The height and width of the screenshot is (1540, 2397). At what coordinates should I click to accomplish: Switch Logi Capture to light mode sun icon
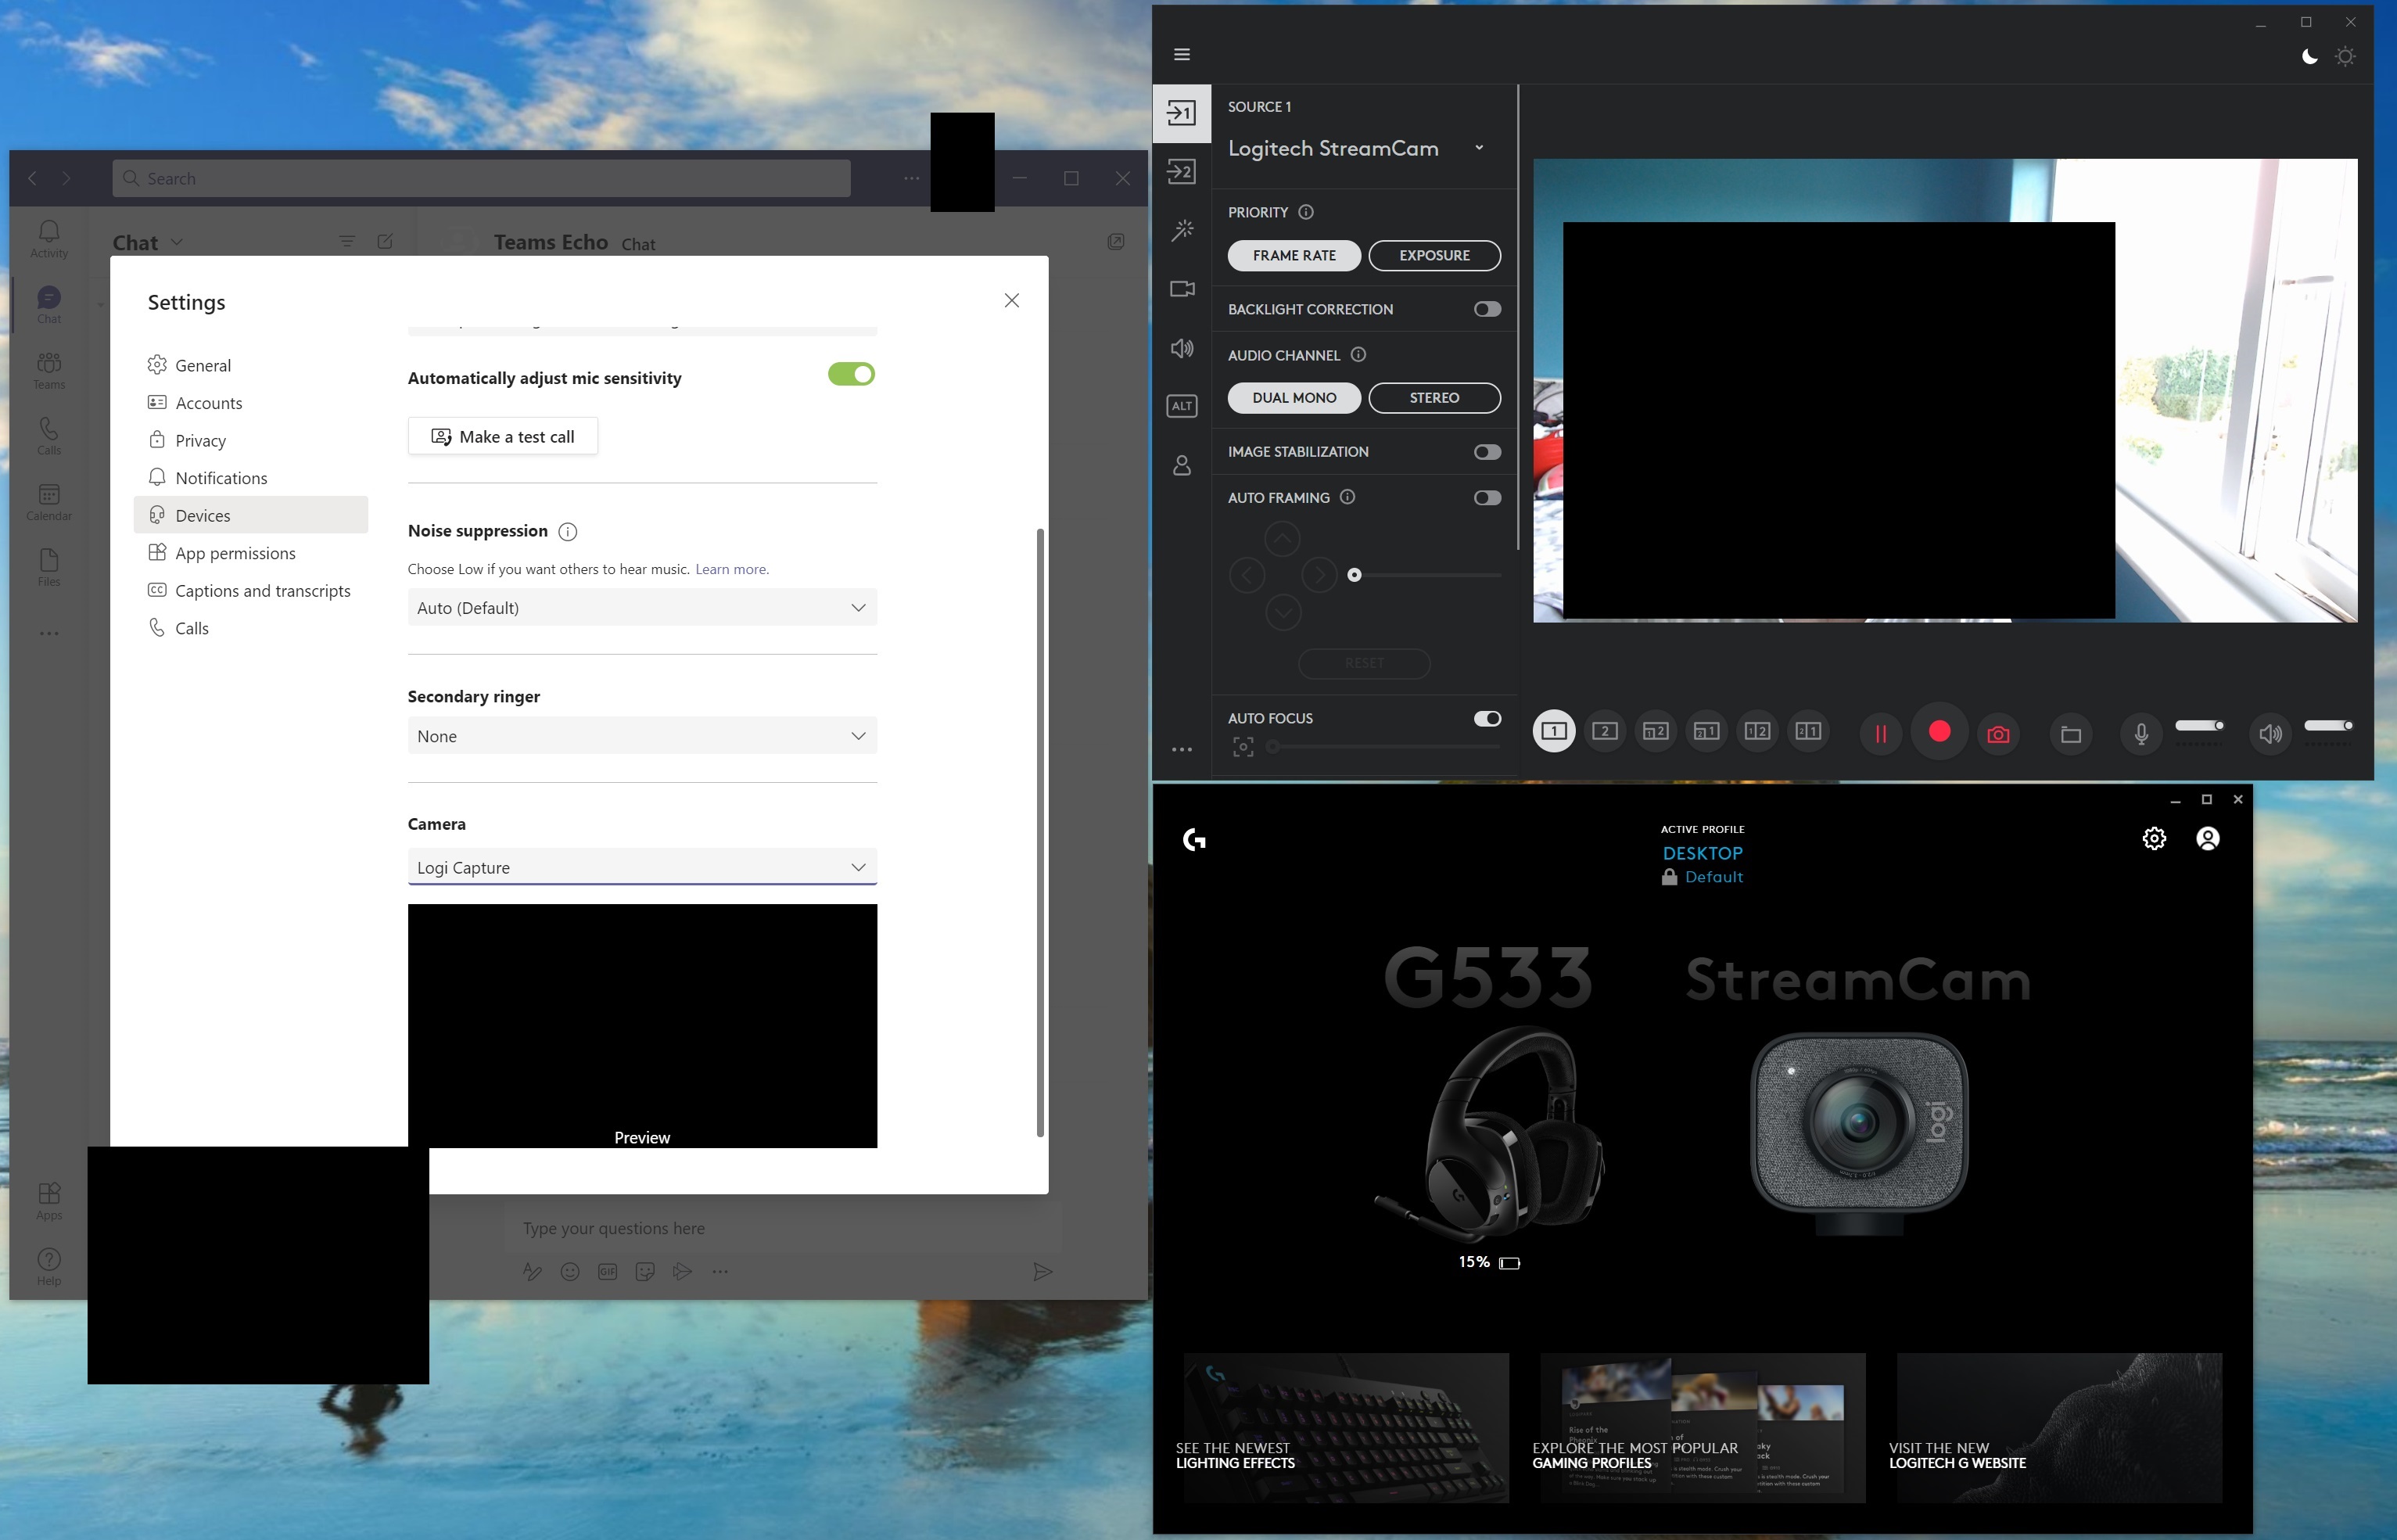pos(2345,56)
